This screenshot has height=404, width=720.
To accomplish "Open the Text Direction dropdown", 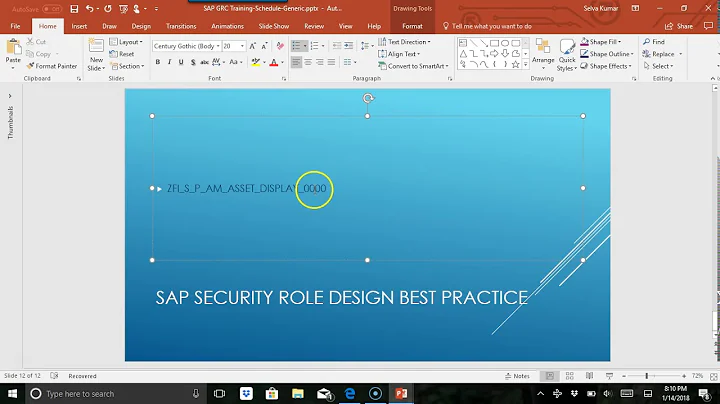I will coord(404,42).
